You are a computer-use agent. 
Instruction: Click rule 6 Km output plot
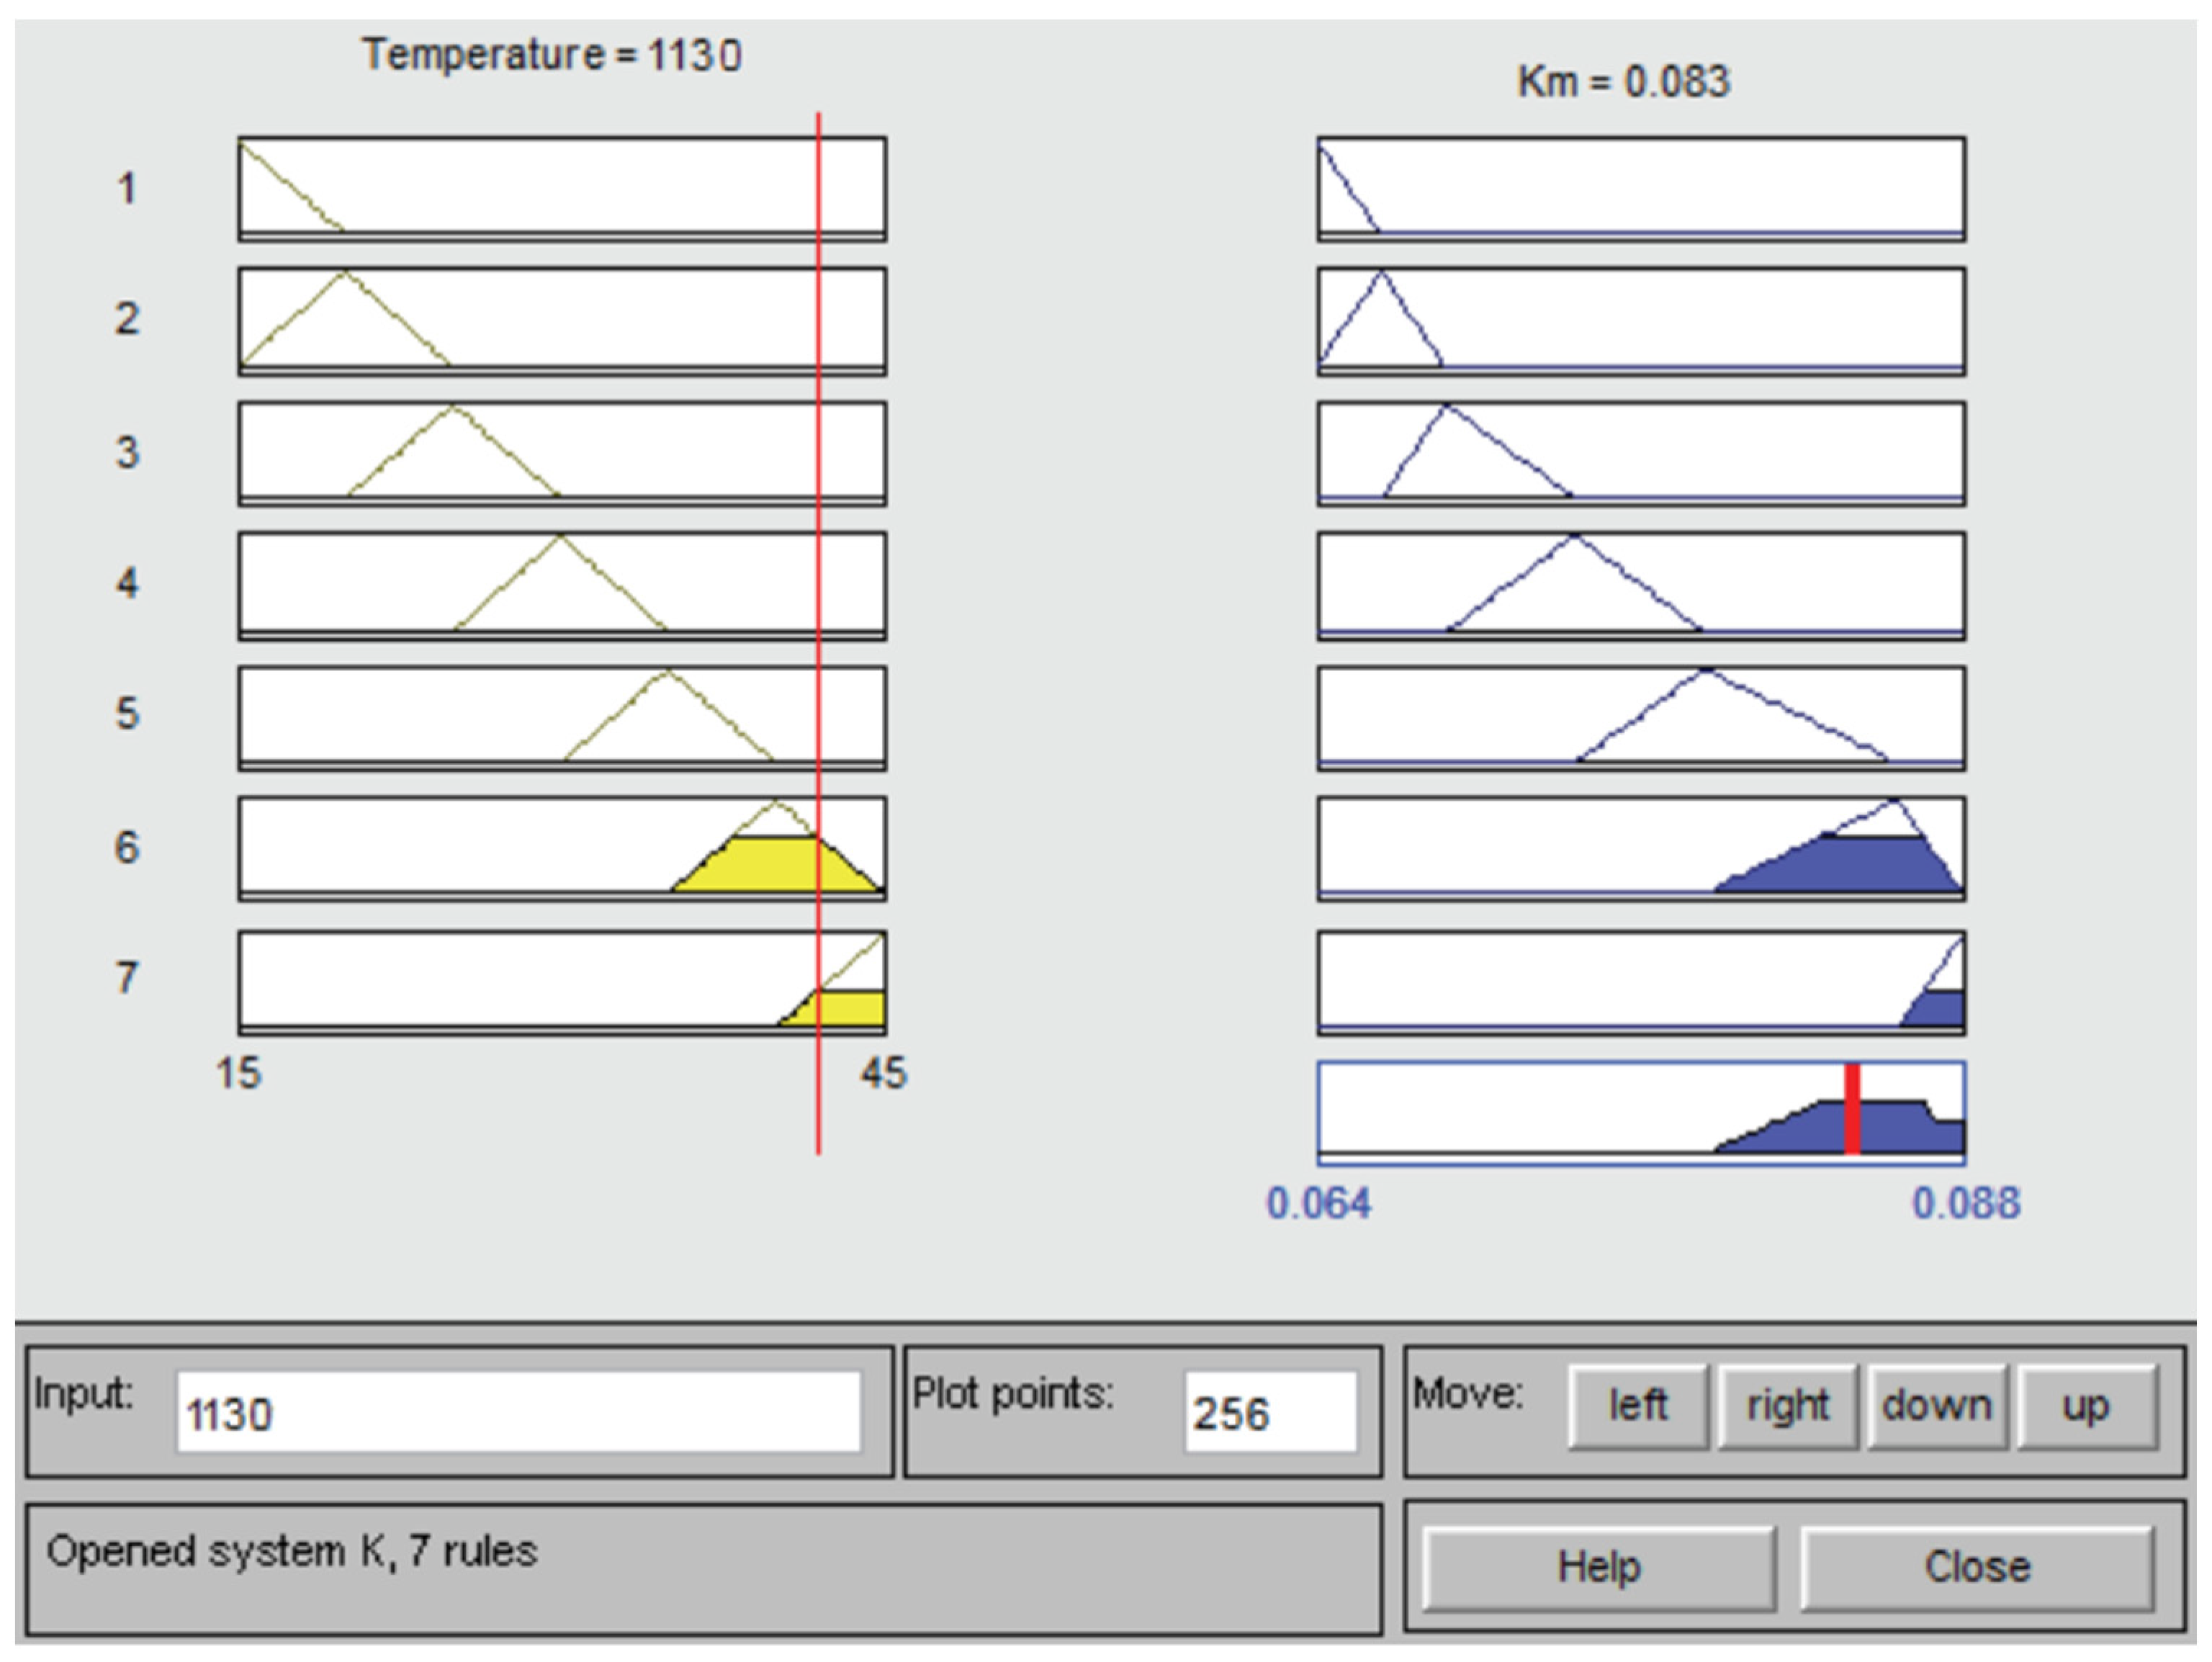coord(1640,848)
